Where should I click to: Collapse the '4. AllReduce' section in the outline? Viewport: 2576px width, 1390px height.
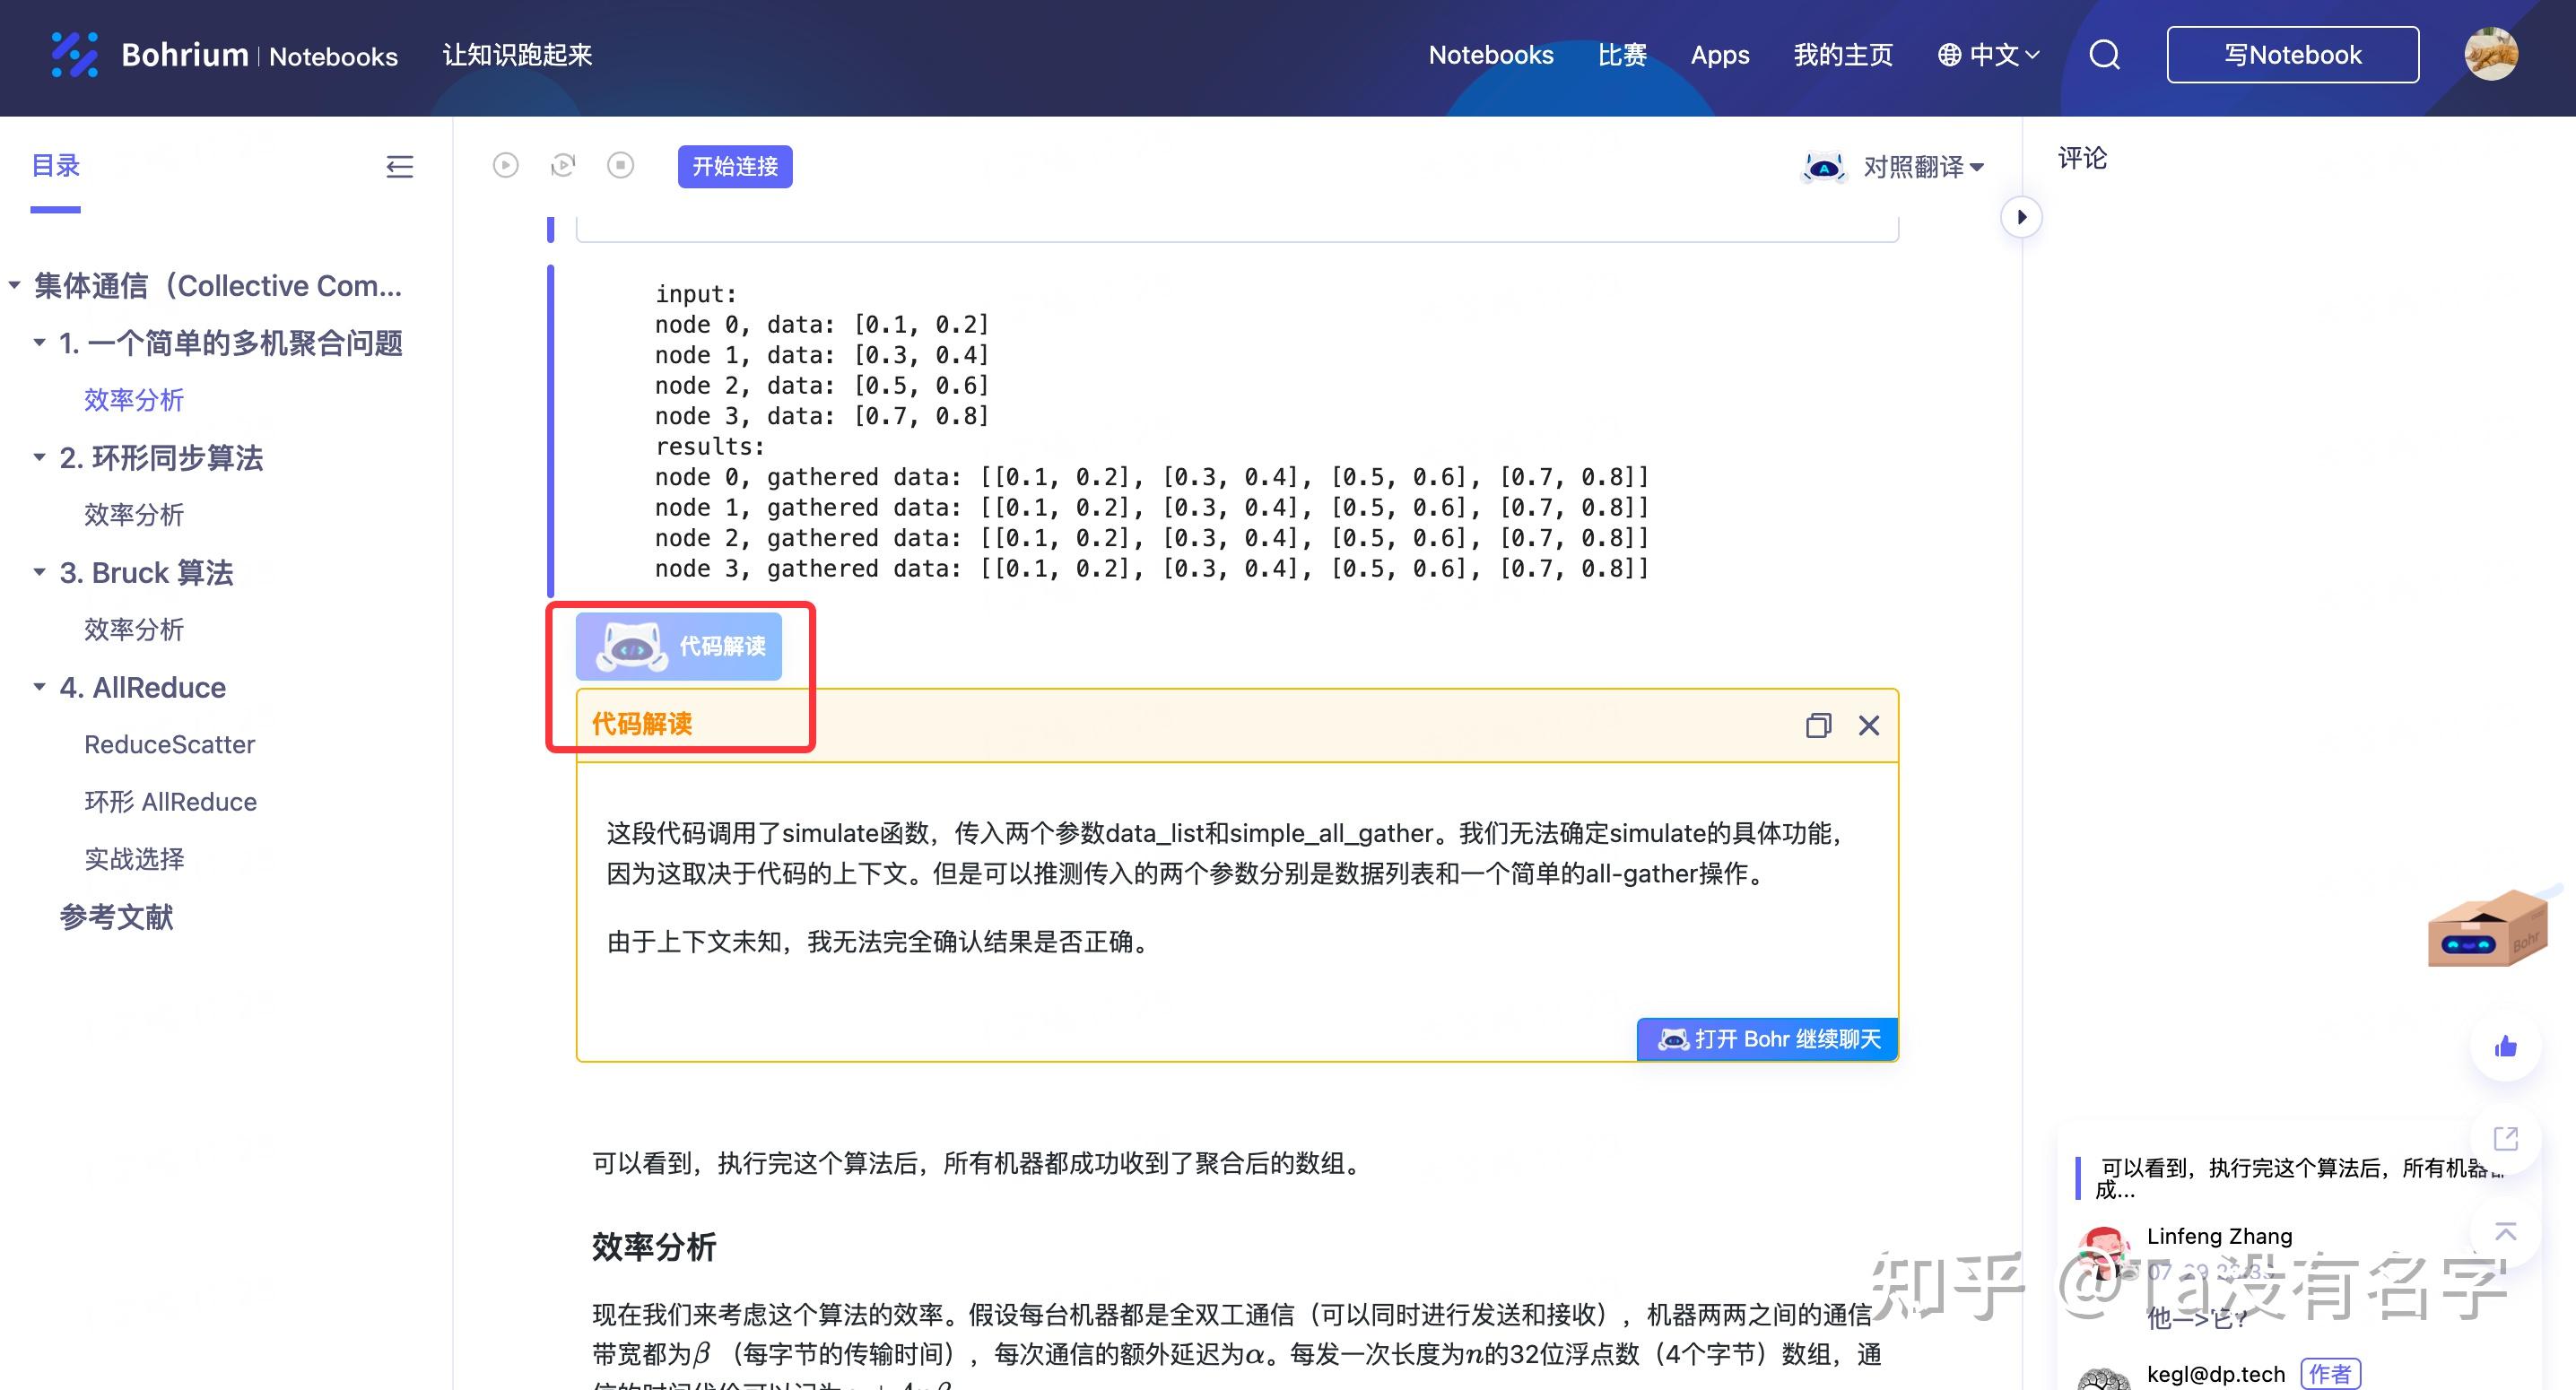[x=39, y=686]
